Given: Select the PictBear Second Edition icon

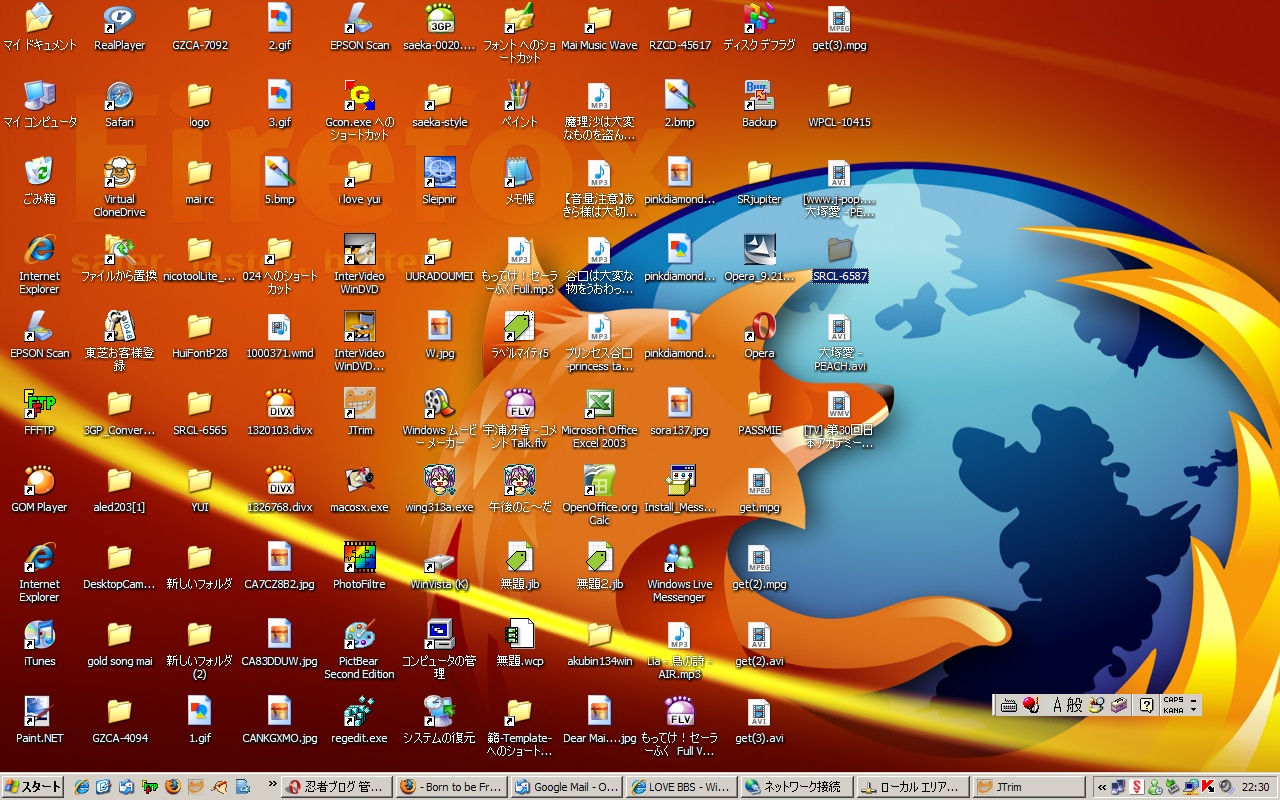Looking at the screenshot, I should tap(359, 649).
